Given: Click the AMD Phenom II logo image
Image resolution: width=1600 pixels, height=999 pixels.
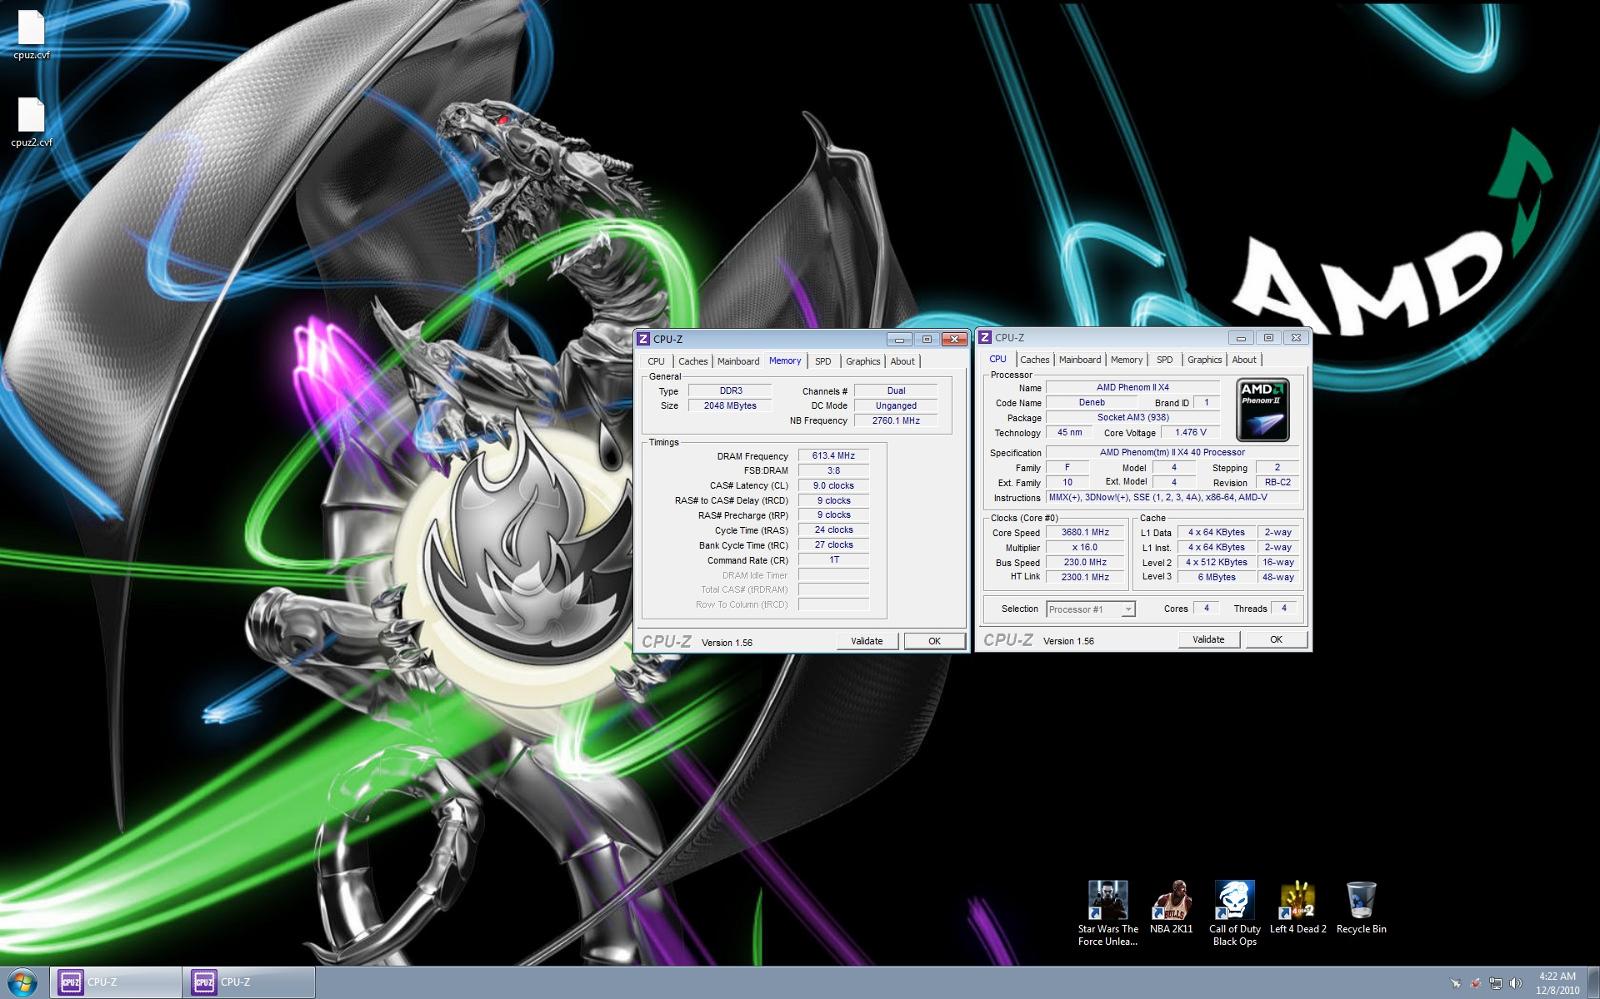Looking at the screenshot, I should [1262, 410].
